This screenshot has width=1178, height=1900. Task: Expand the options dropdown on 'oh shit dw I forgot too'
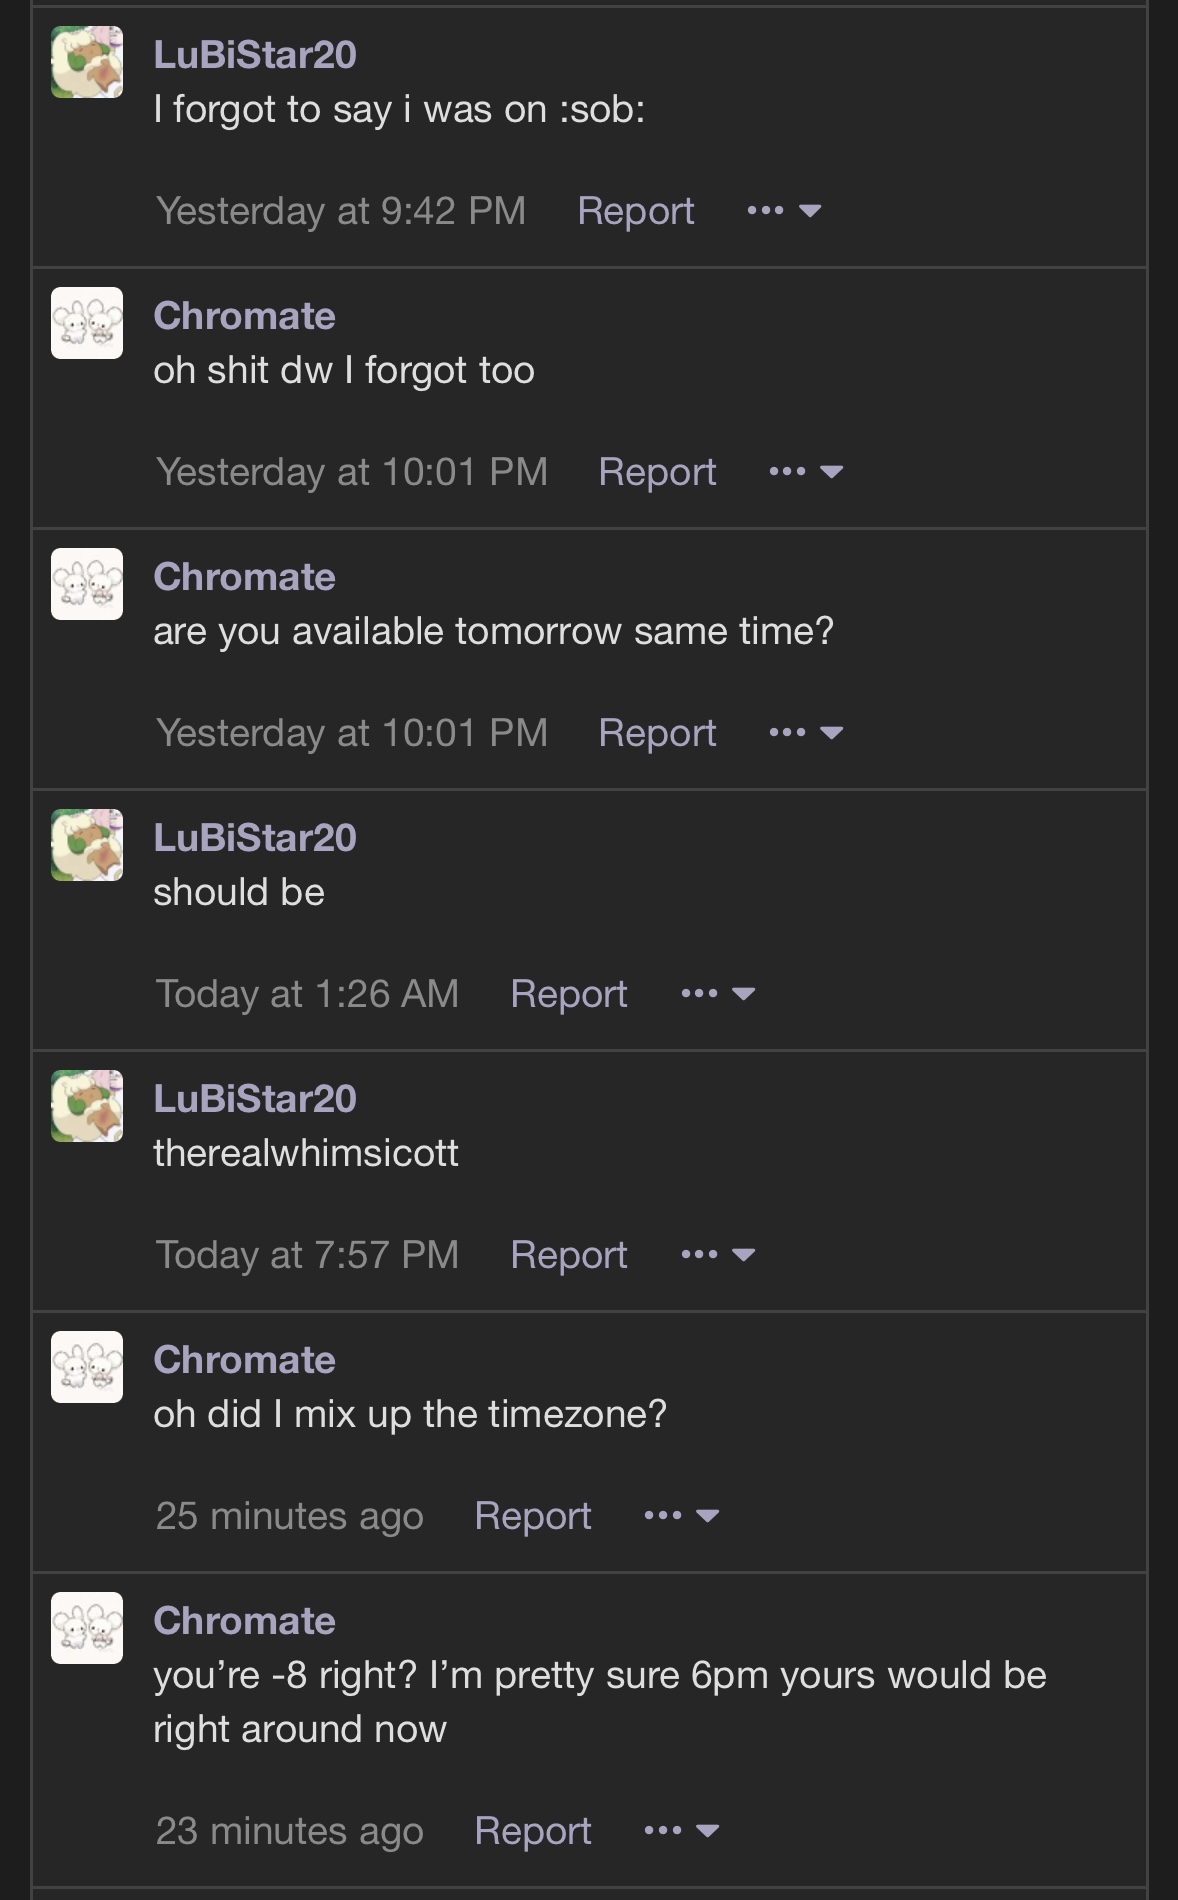[x=806, y=472]
